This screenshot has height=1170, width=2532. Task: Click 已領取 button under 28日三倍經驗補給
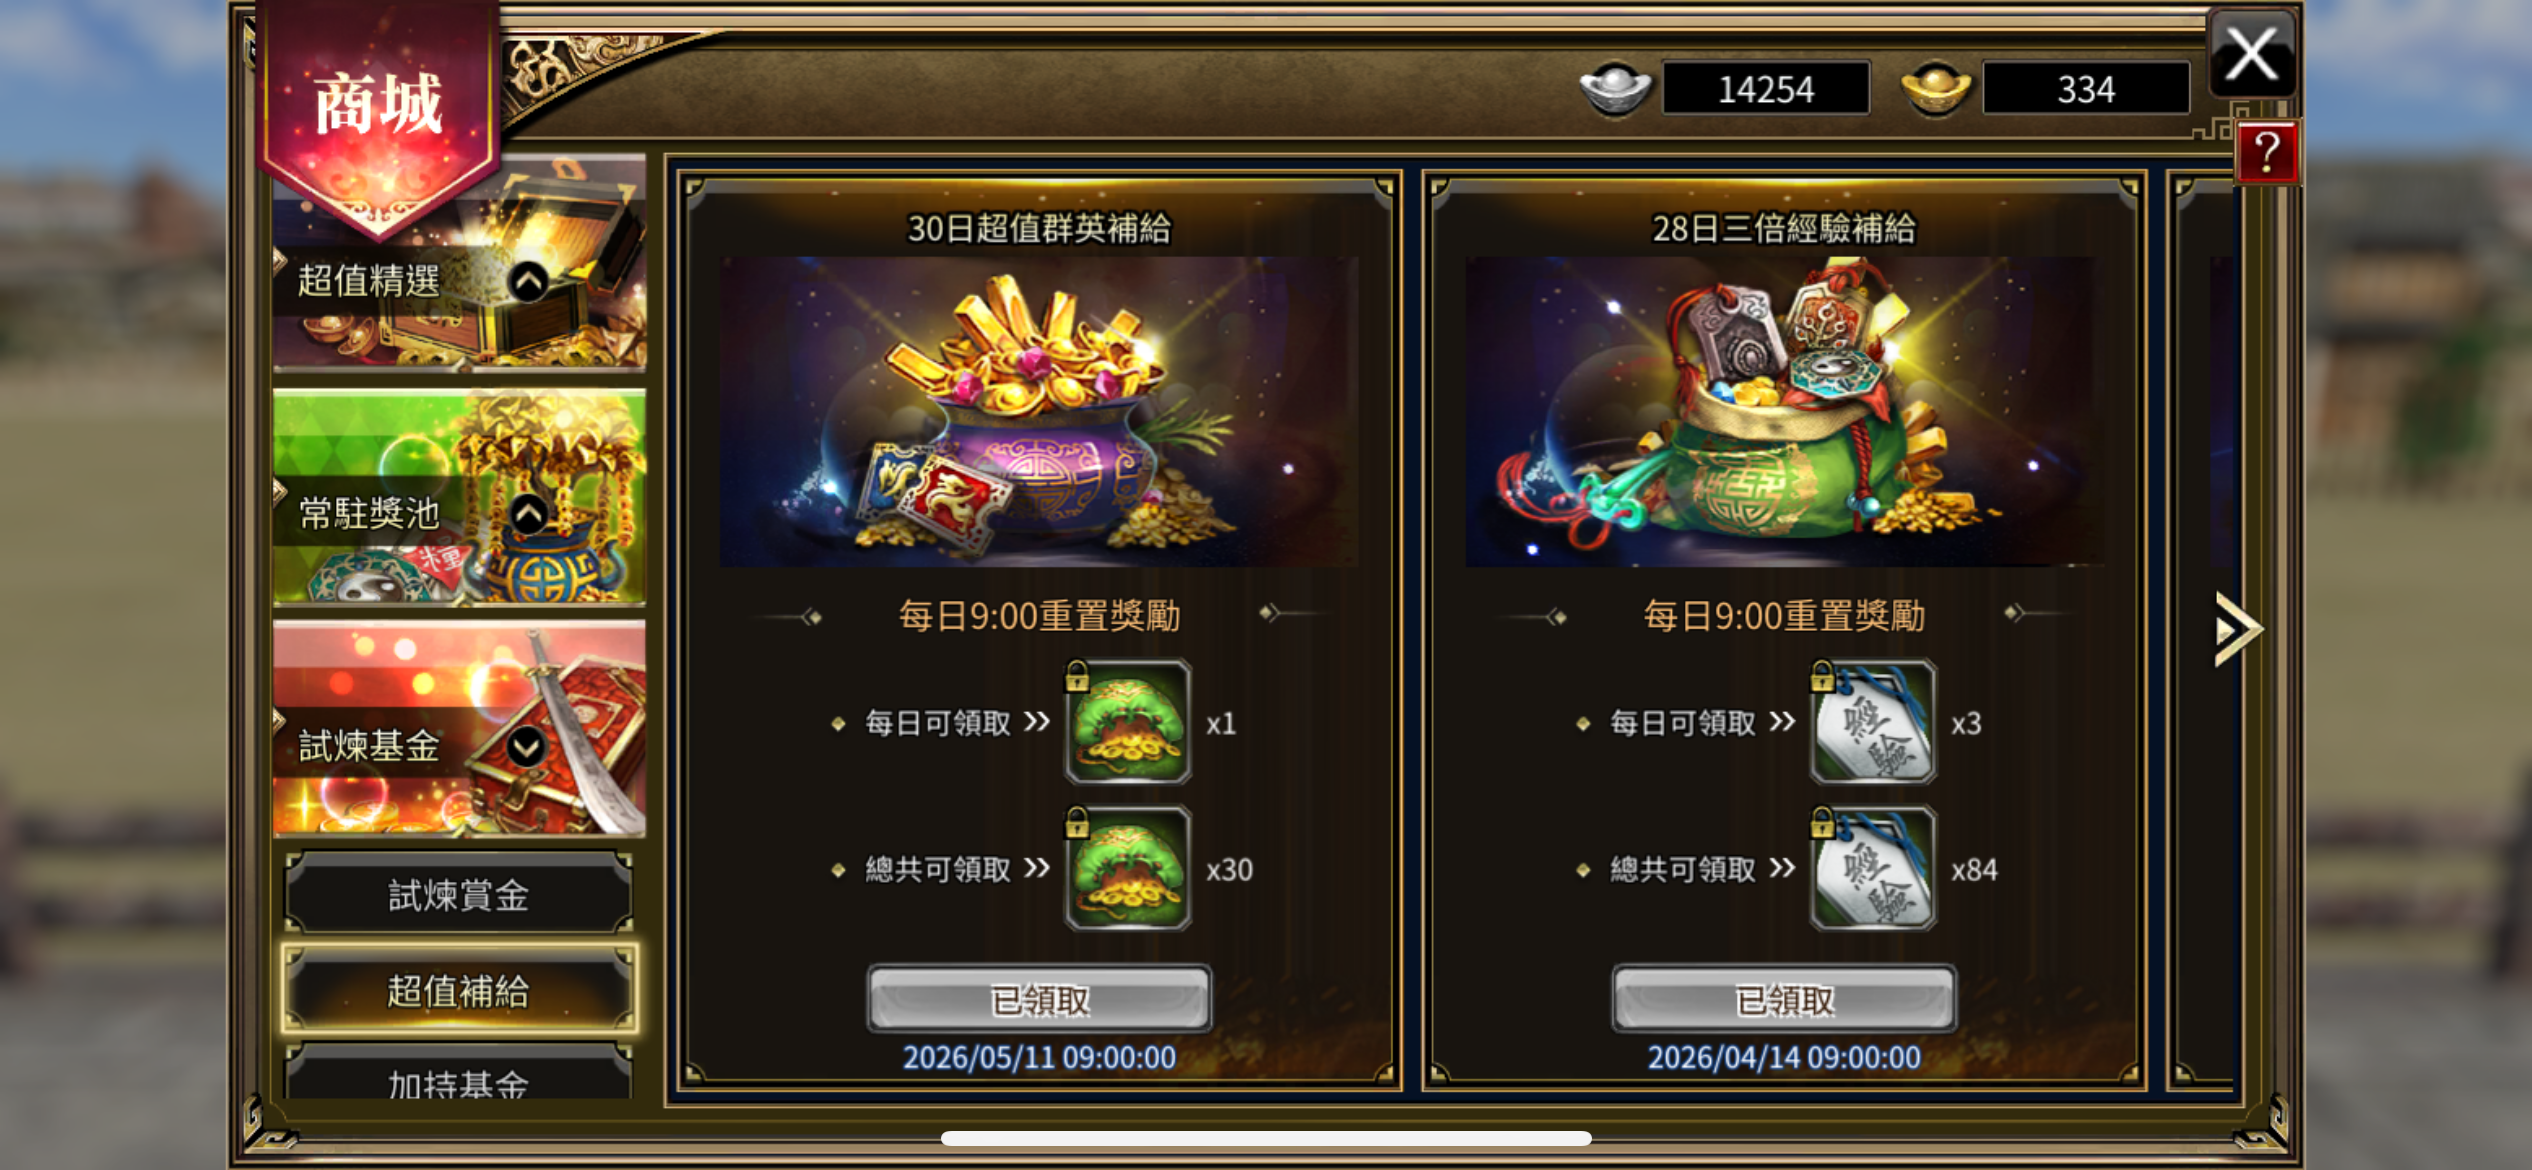click(1784, 998)
